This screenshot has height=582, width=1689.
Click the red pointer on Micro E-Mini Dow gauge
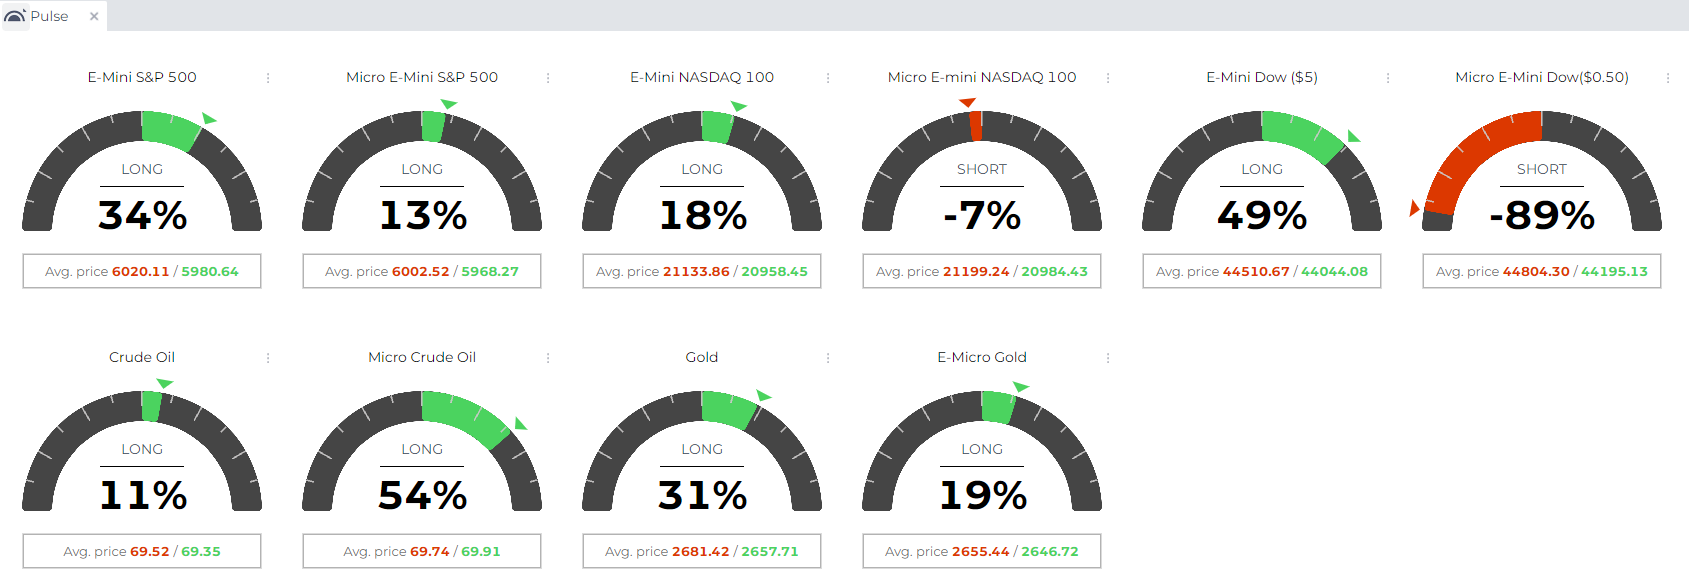pos(1413,208)
